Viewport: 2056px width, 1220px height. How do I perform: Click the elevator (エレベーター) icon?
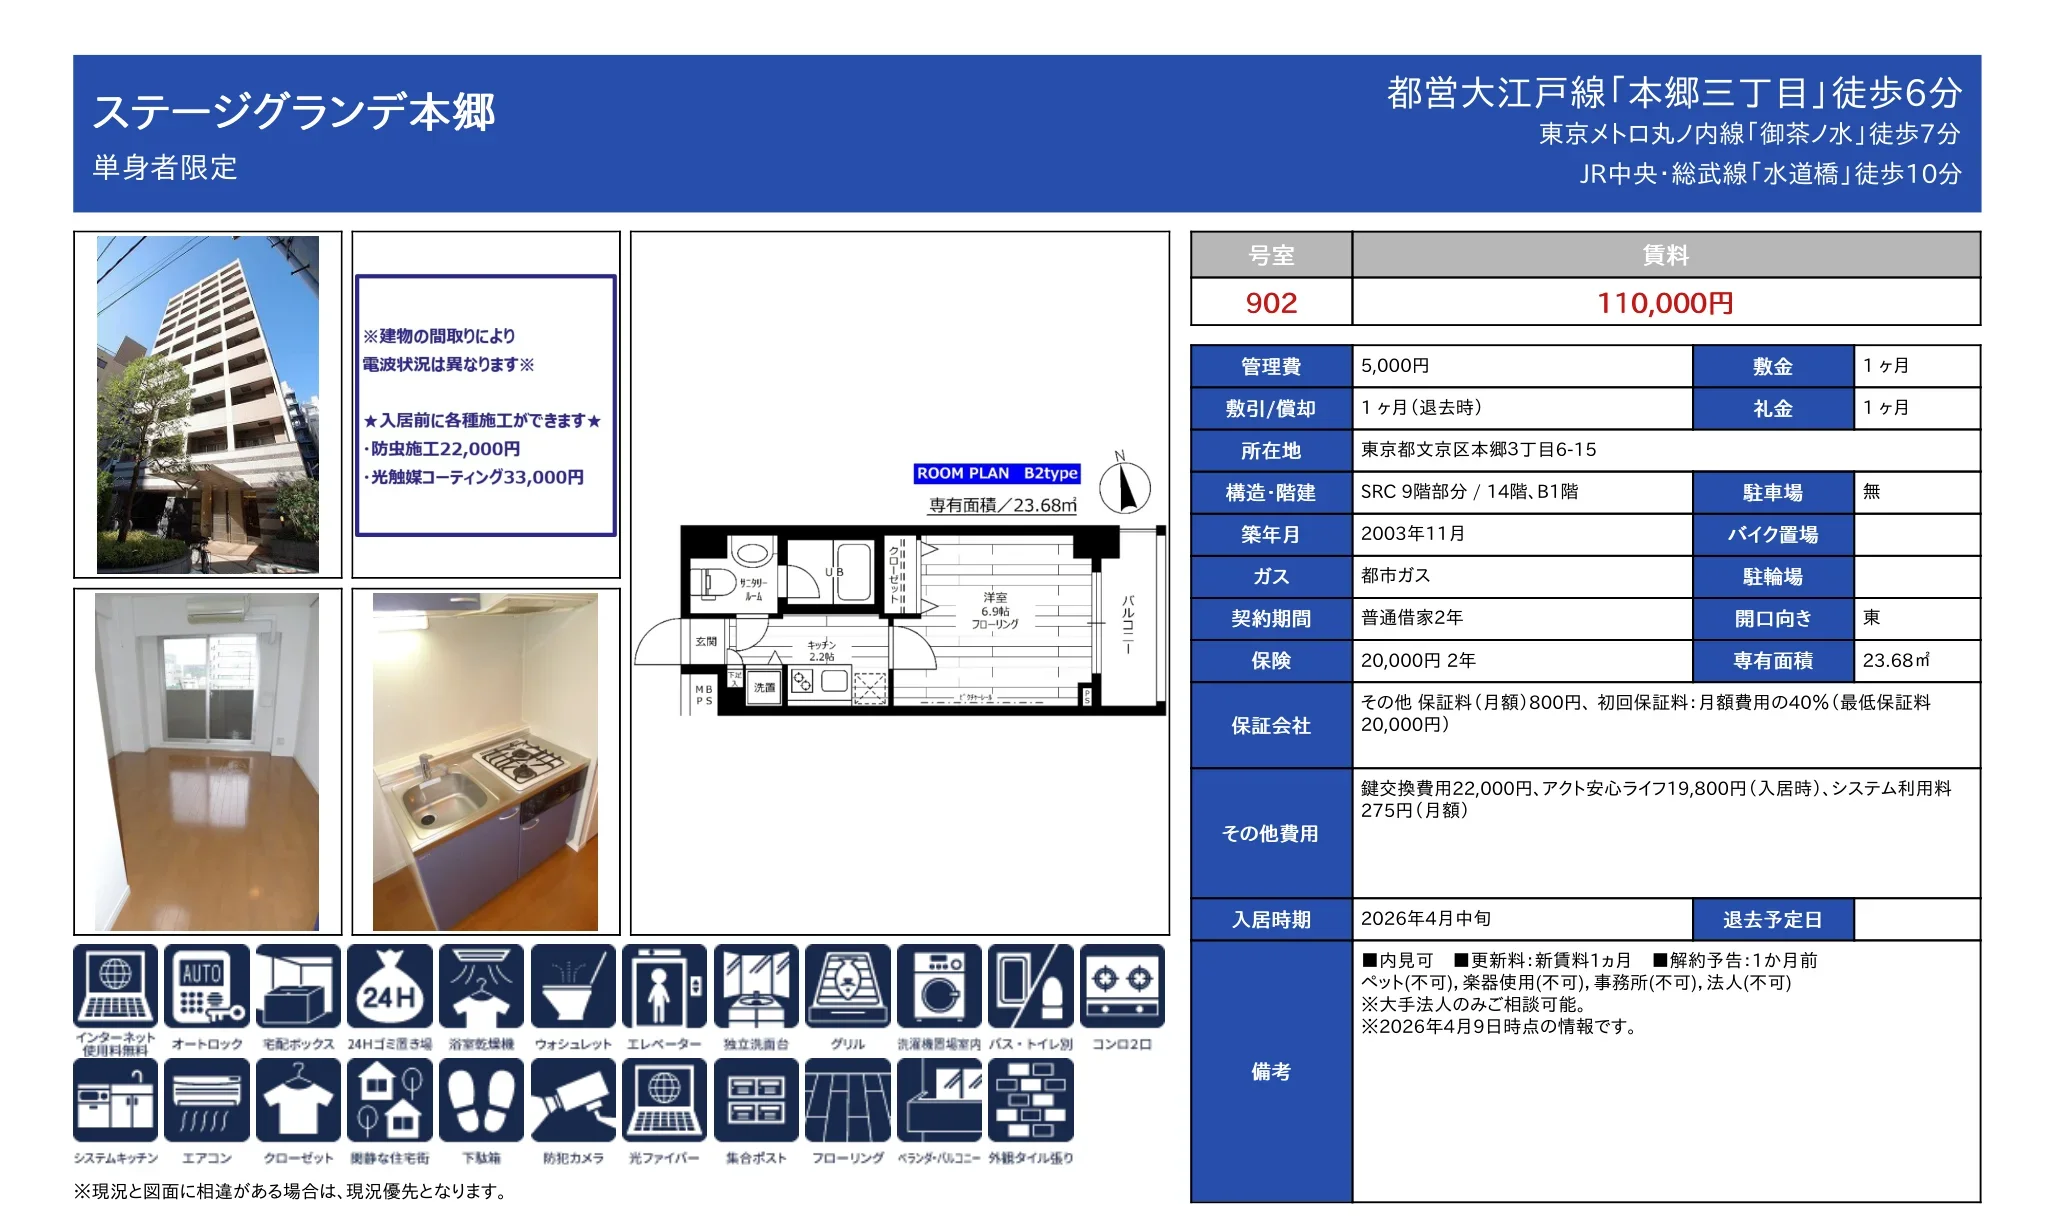click(x=664, y=986)
